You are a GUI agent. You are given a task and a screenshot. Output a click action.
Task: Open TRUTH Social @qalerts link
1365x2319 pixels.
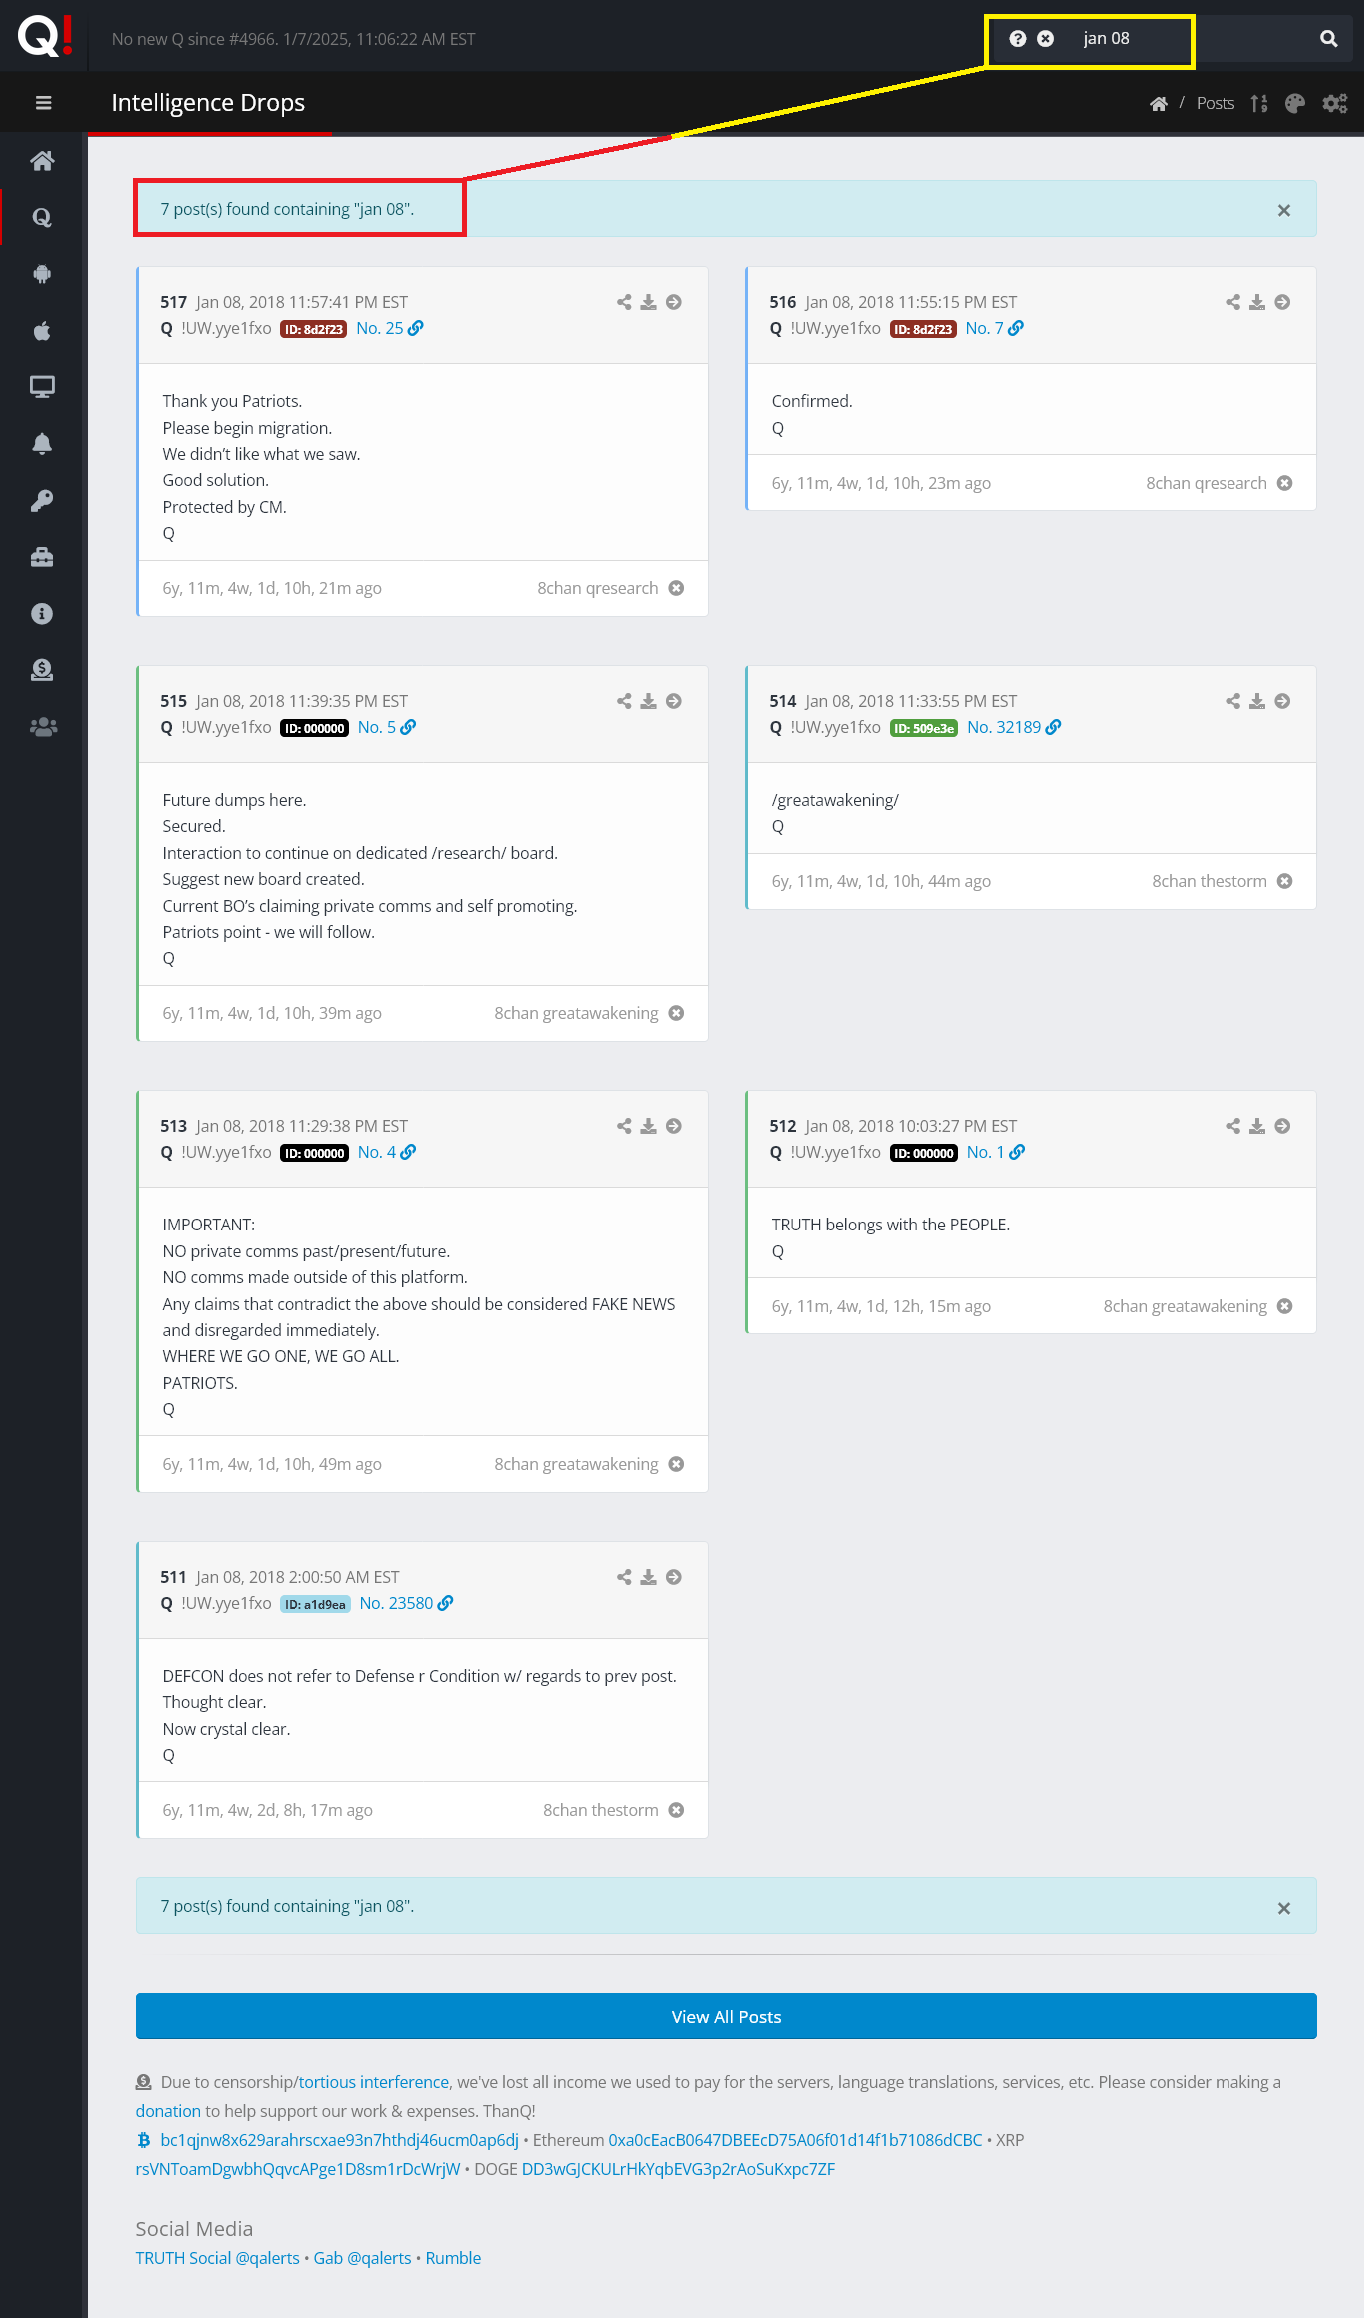[218, 2258]
